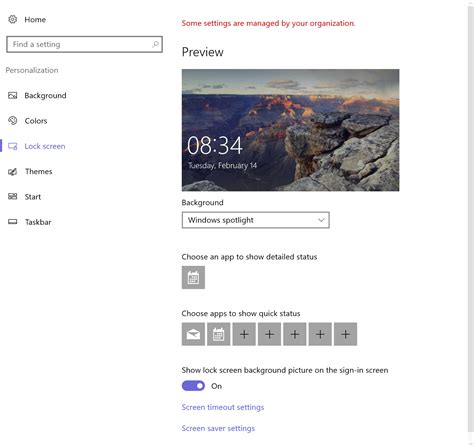The image size is (474, 447).
Task: Select Lock screen settings page
Action: click(x=45, y=146)
